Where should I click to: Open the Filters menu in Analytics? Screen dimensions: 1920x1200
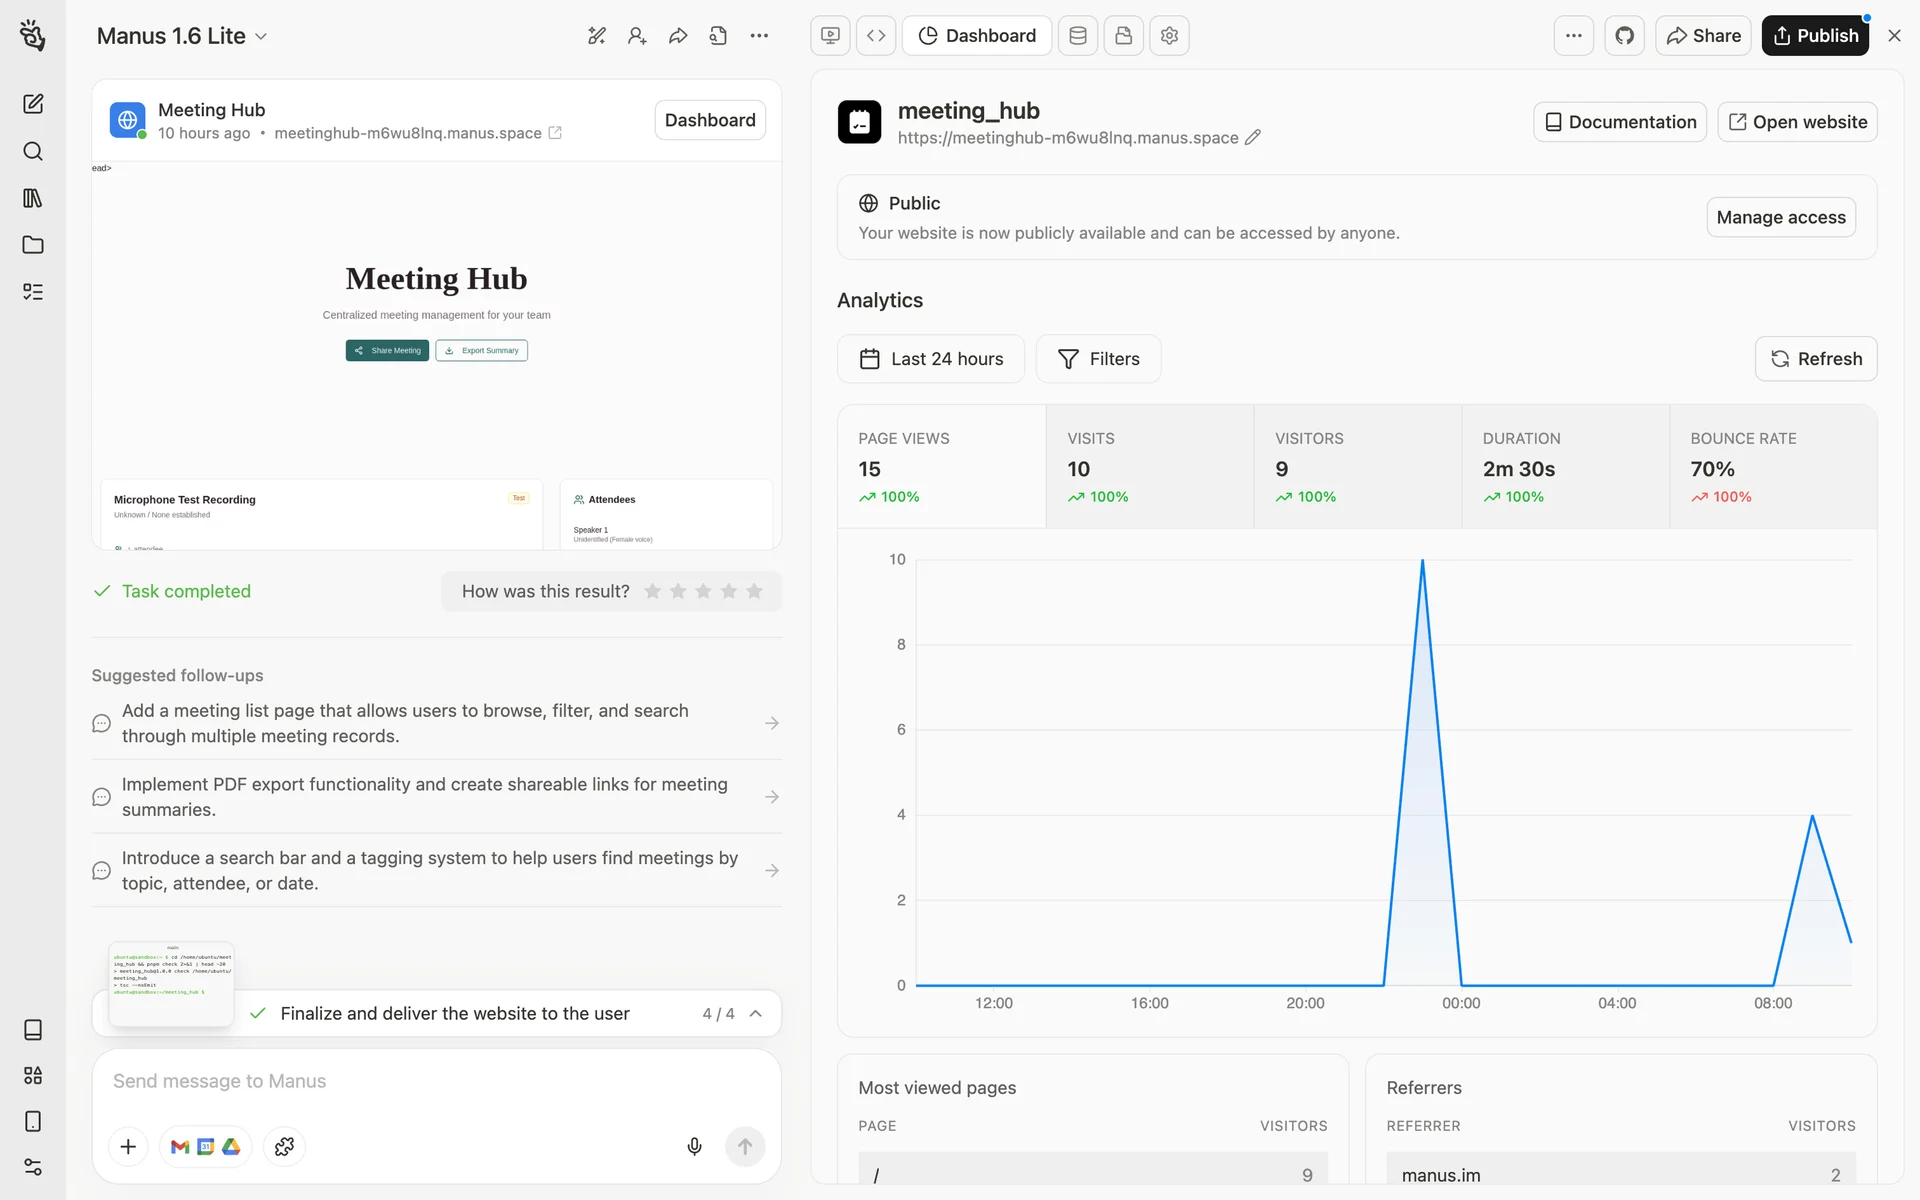1098,359
